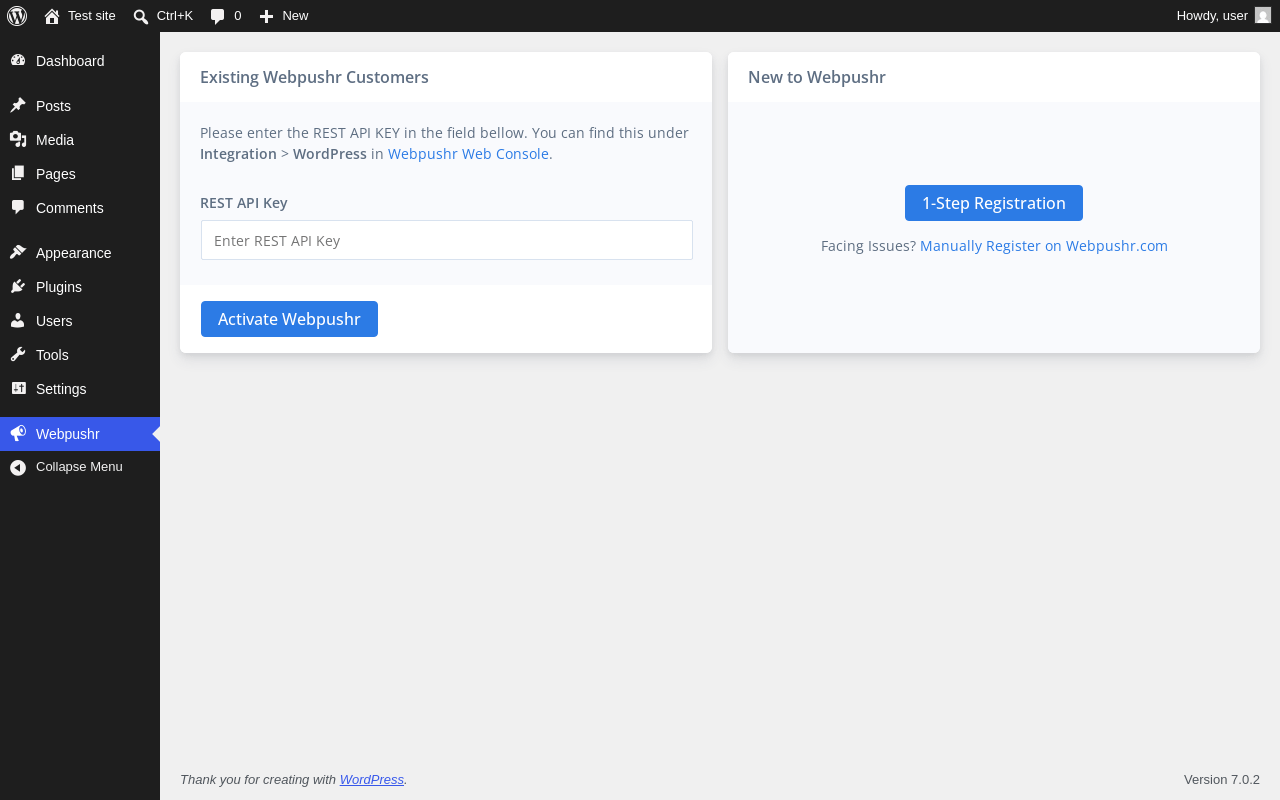Screen dimensions: 1280x800
Task: Go to Media library menu
Action: click(55, 140)
